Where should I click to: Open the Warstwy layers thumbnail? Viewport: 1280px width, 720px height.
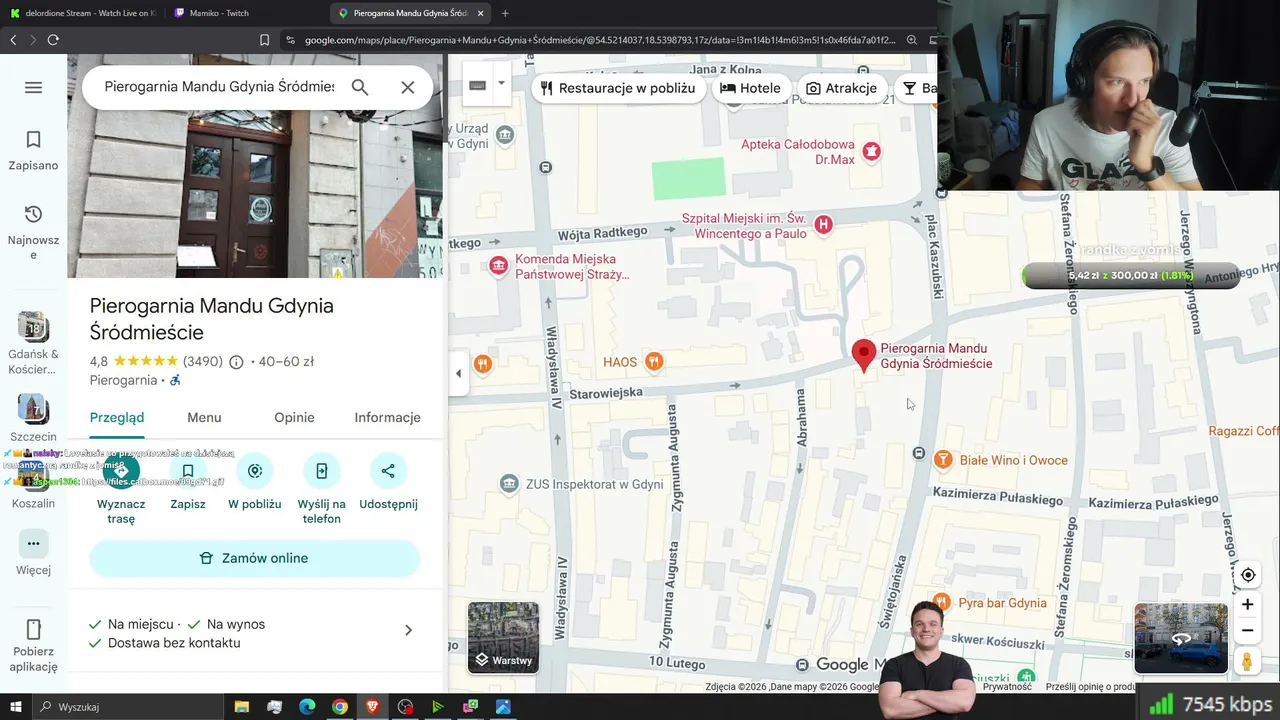(503, 638)
